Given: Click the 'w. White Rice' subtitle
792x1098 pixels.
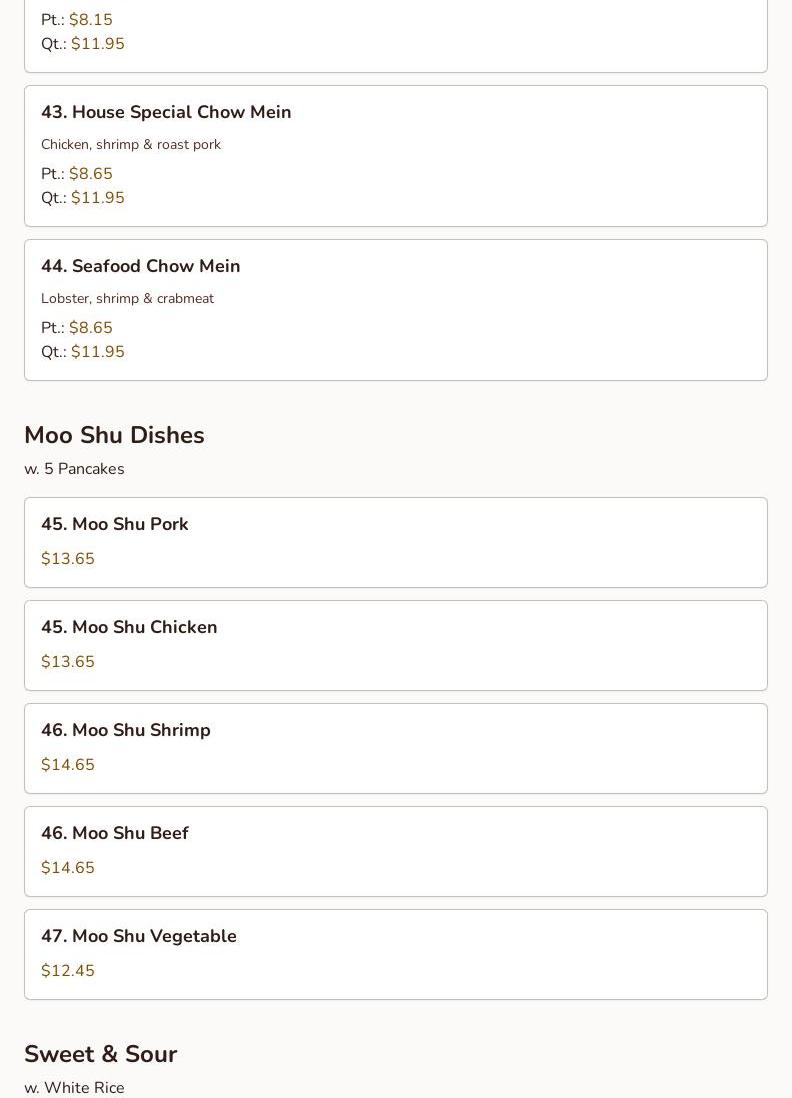Looking at the screenshot, I should point(74,1087).
